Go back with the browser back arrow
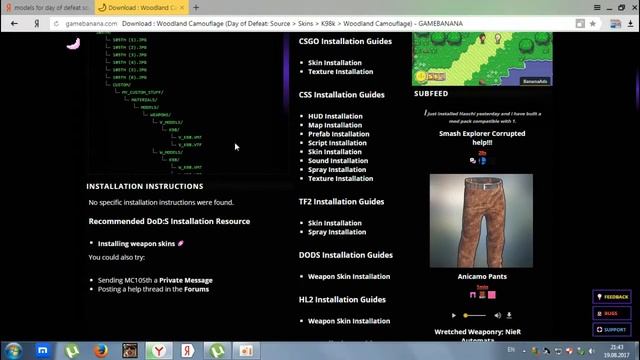 (14, 24)
